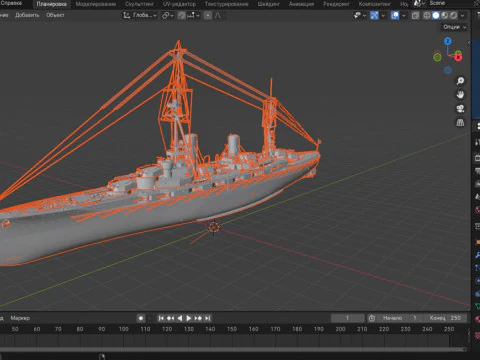The width and height of the screenshot is (480, 360).
Task: Expand the sidebar with small arrow
Action: tap(469, 43)
